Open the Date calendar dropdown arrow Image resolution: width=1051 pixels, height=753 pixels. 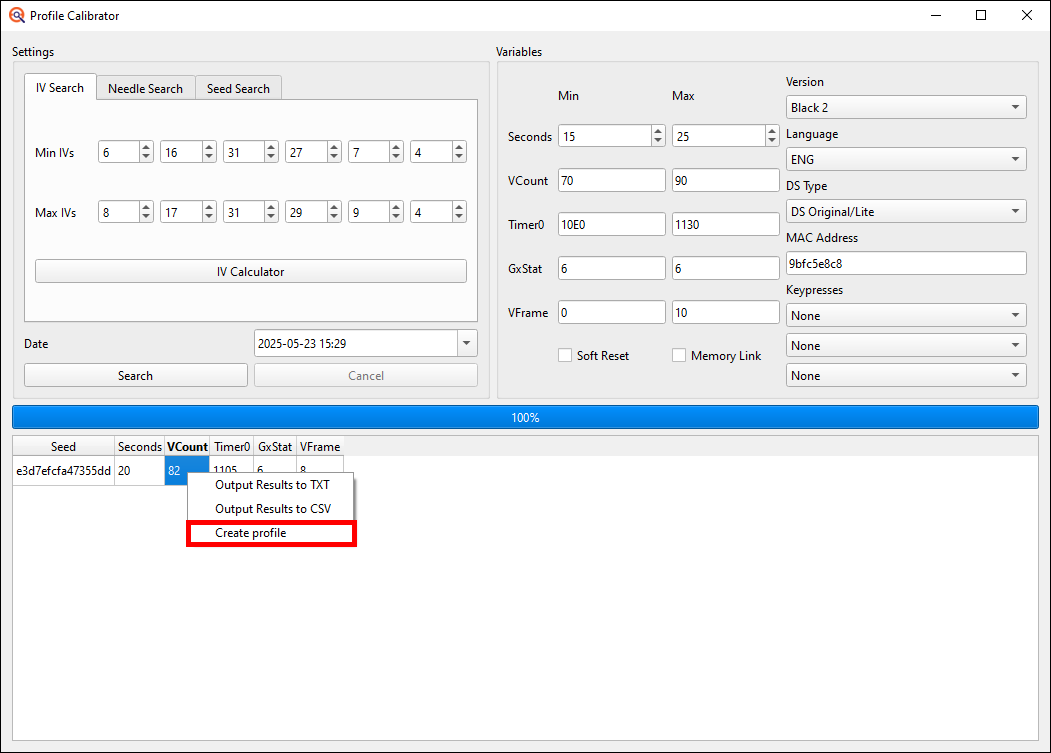(x=467, y=343)
